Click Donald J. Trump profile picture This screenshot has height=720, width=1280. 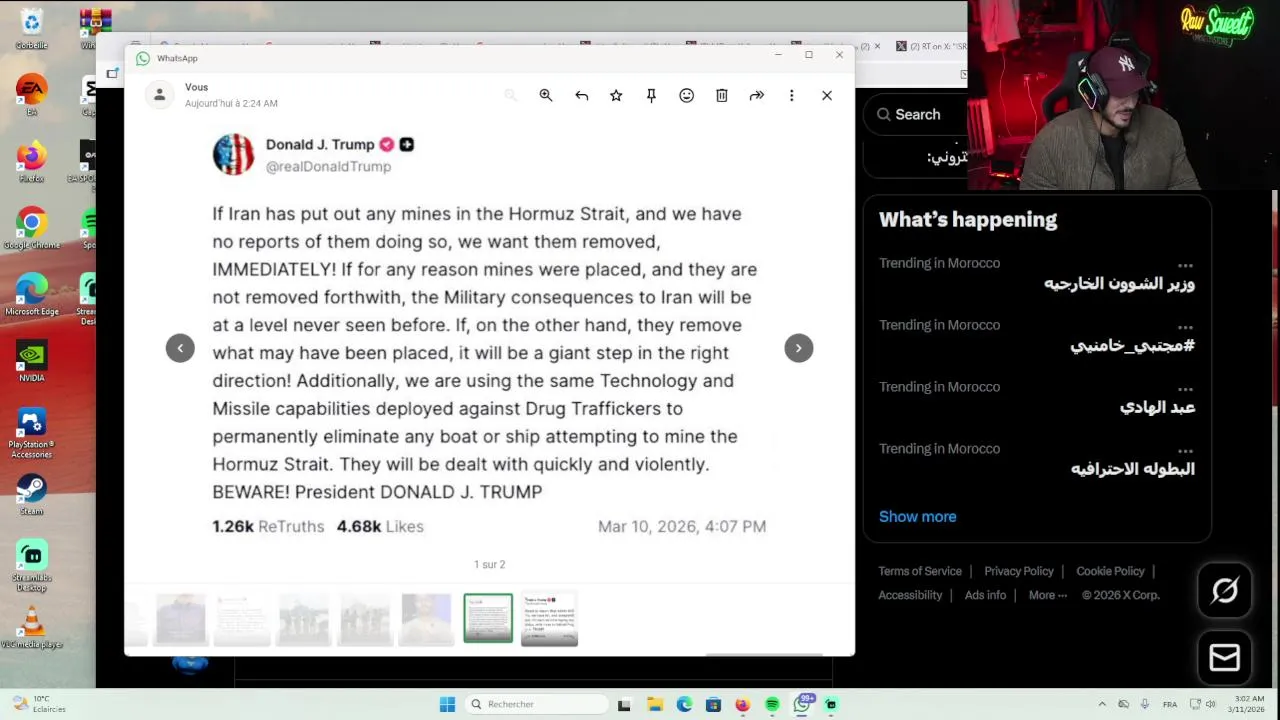[233, 155]
